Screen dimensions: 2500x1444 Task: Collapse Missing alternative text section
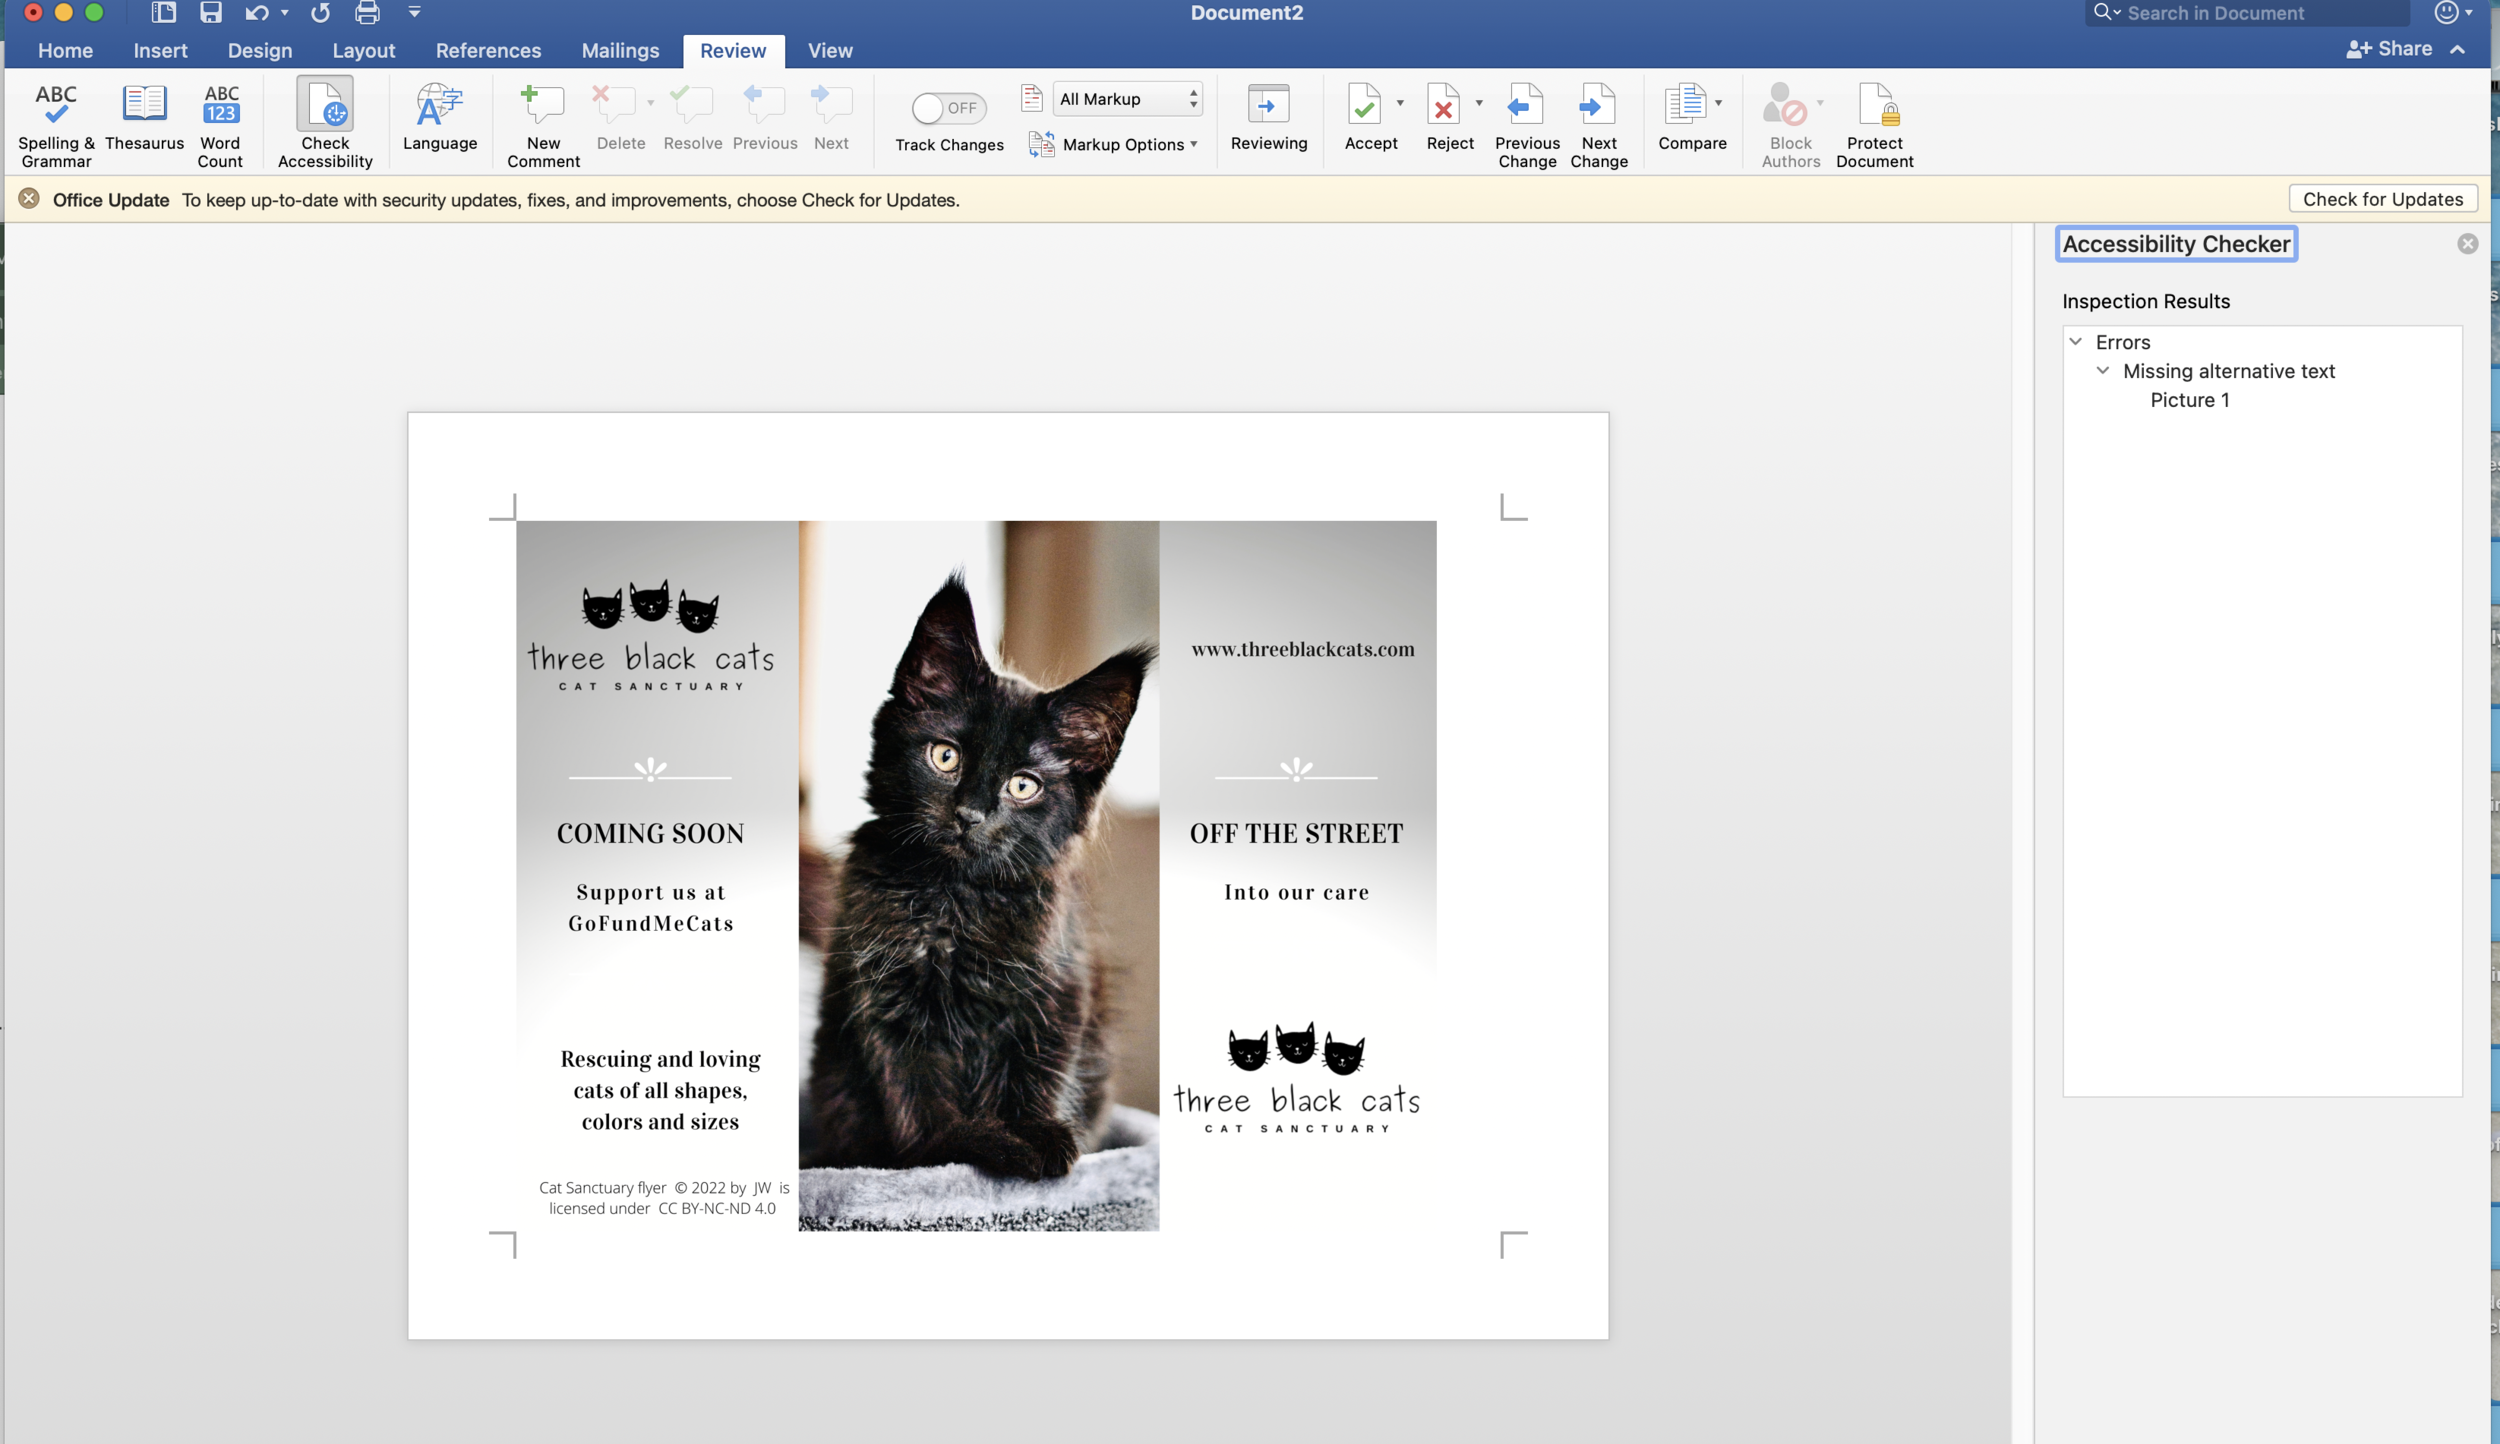[x=2103, y=371]
